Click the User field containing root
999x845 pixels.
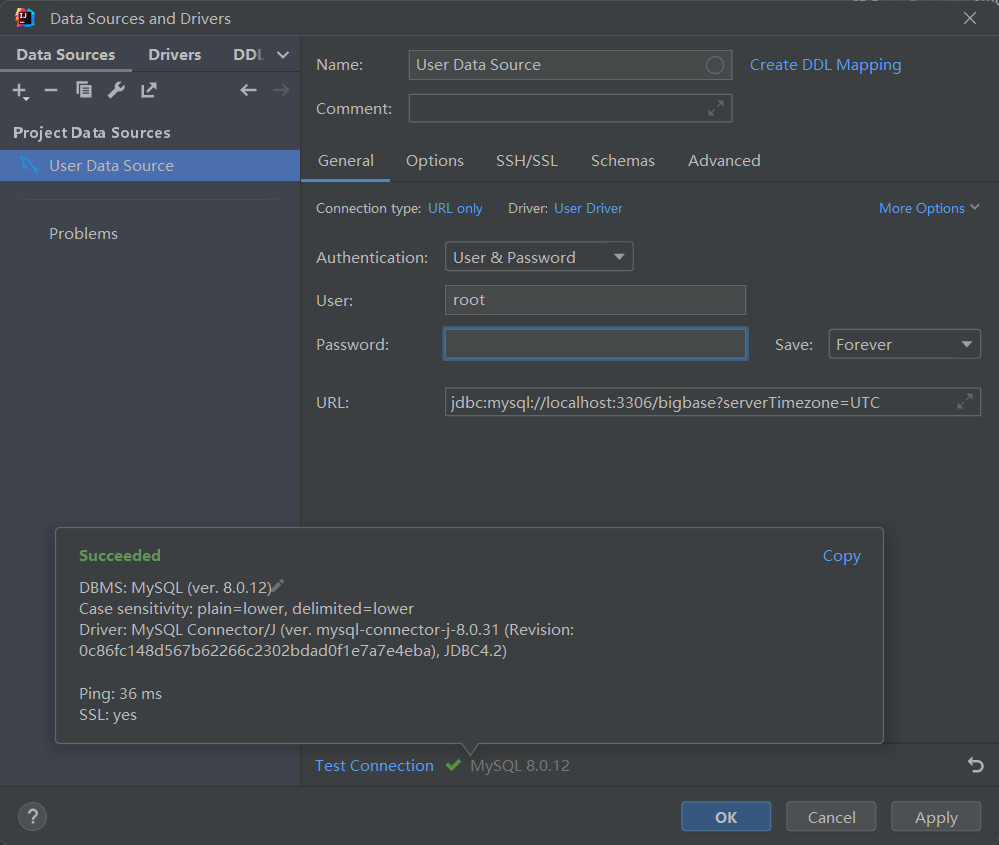click(x=595, y=300)
